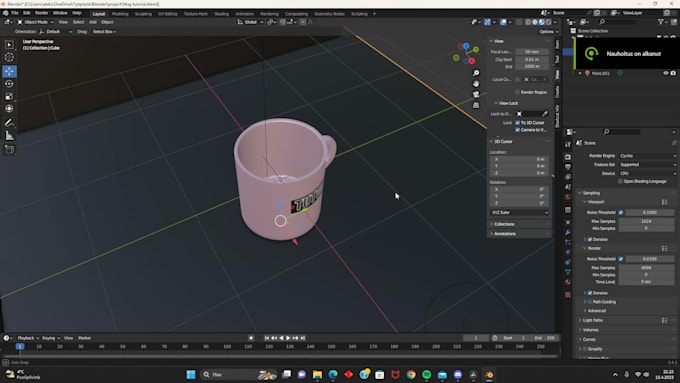This screenshot has width=680, height=383.
Task: Click viewport Options button
Action: pyautogui.click(x=548, y=32)
